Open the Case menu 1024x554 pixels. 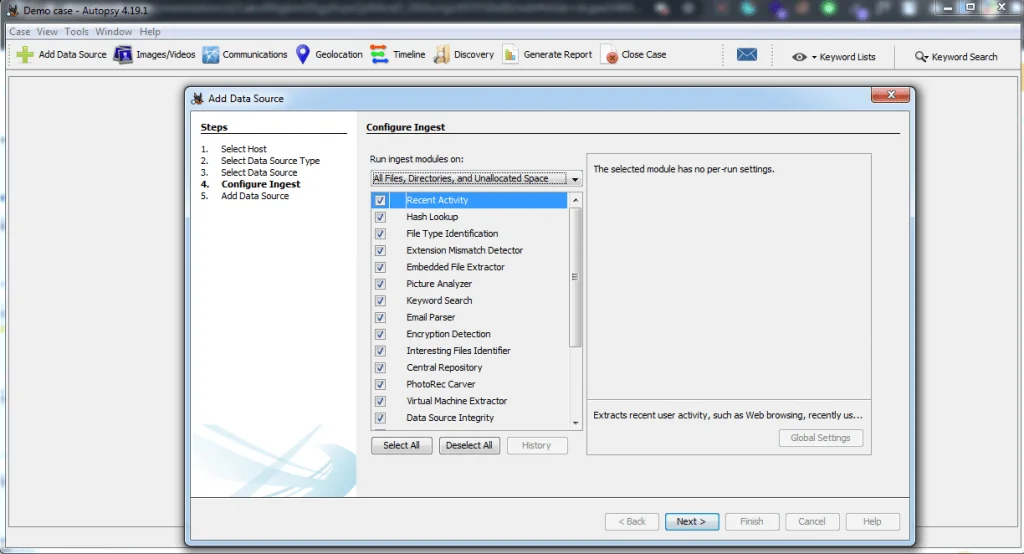pos(20,31)
